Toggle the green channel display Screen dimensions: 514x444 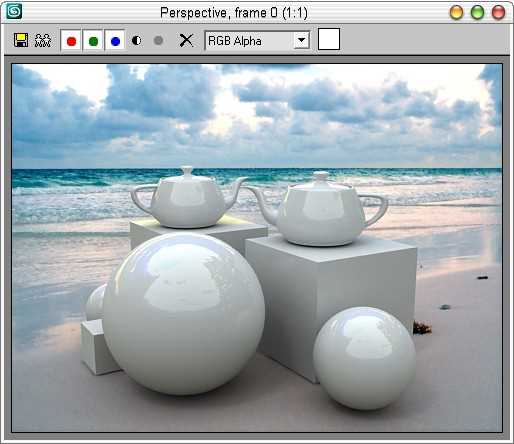93,41
